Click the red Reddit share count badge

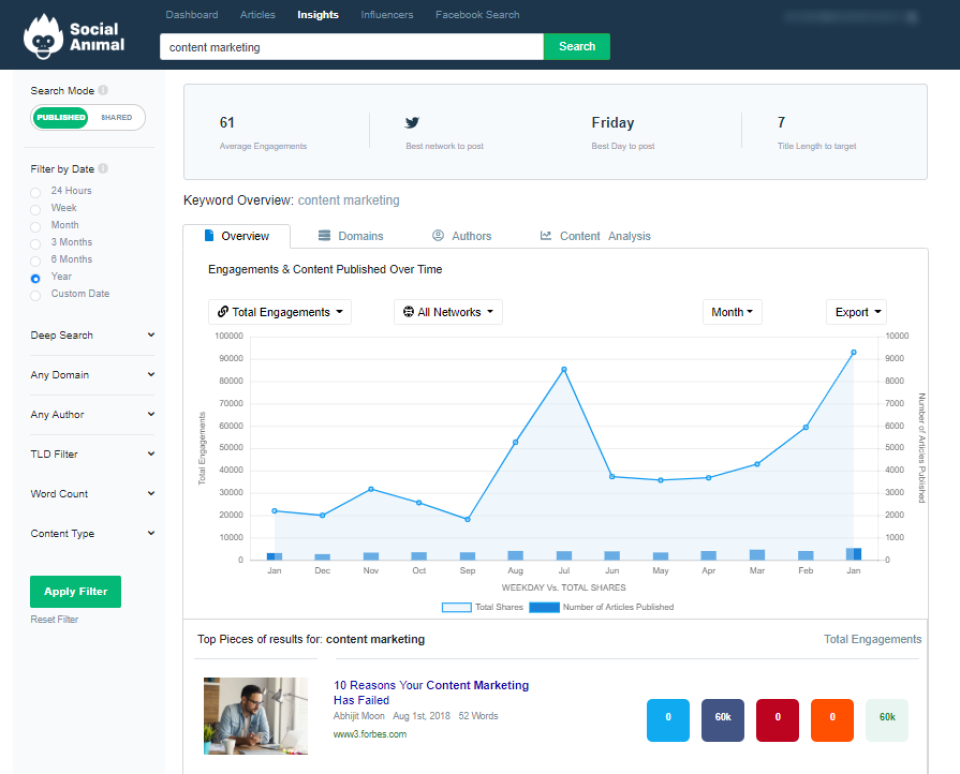click(777, 719)
